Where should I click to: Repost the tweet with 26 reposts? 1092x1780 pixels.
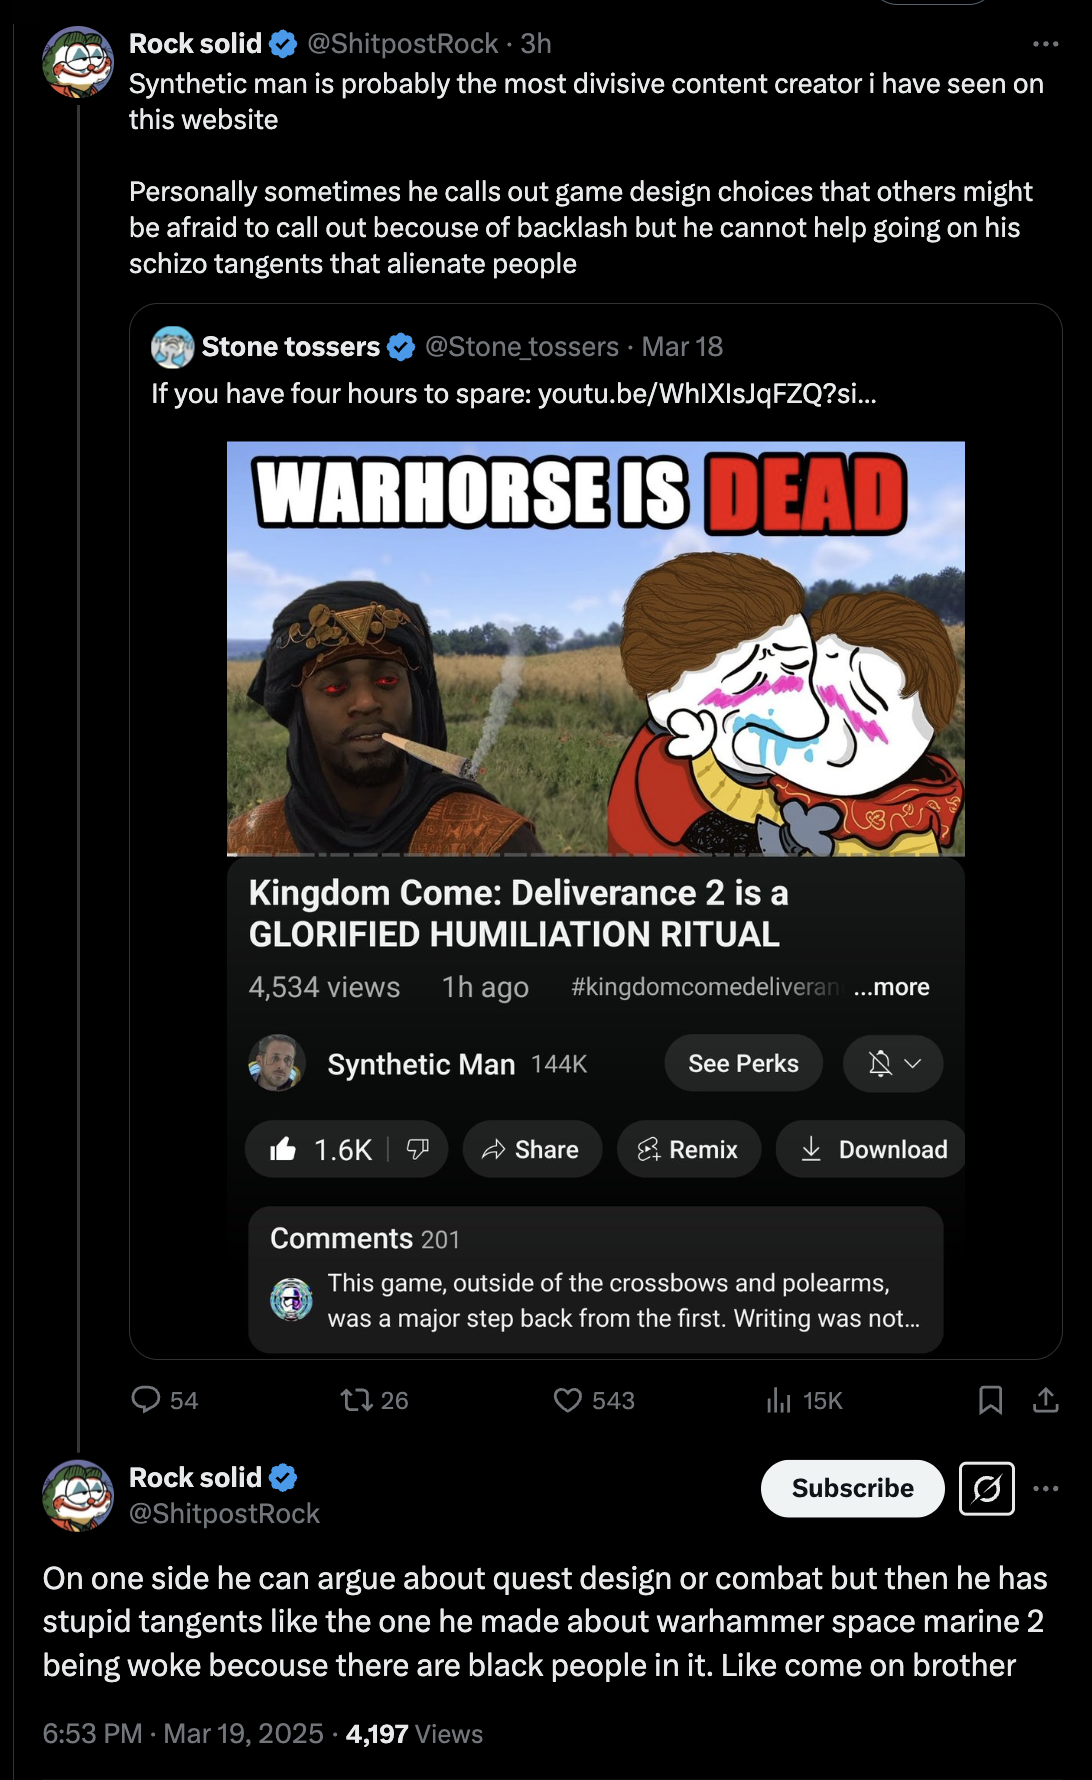point(356,1399)
